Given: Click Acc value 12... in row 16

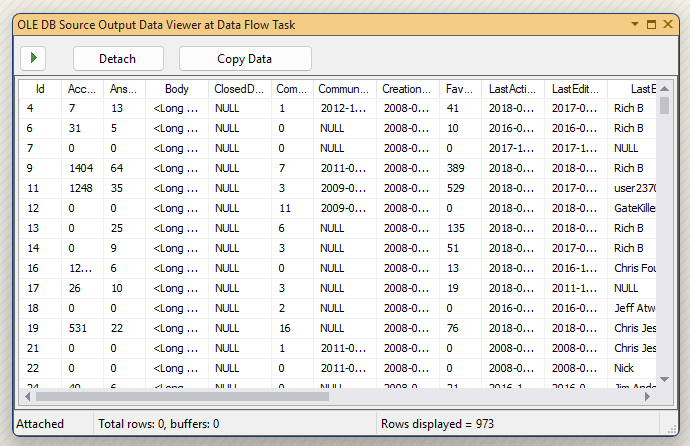Looking at the screenshot, I should [82, 268].
